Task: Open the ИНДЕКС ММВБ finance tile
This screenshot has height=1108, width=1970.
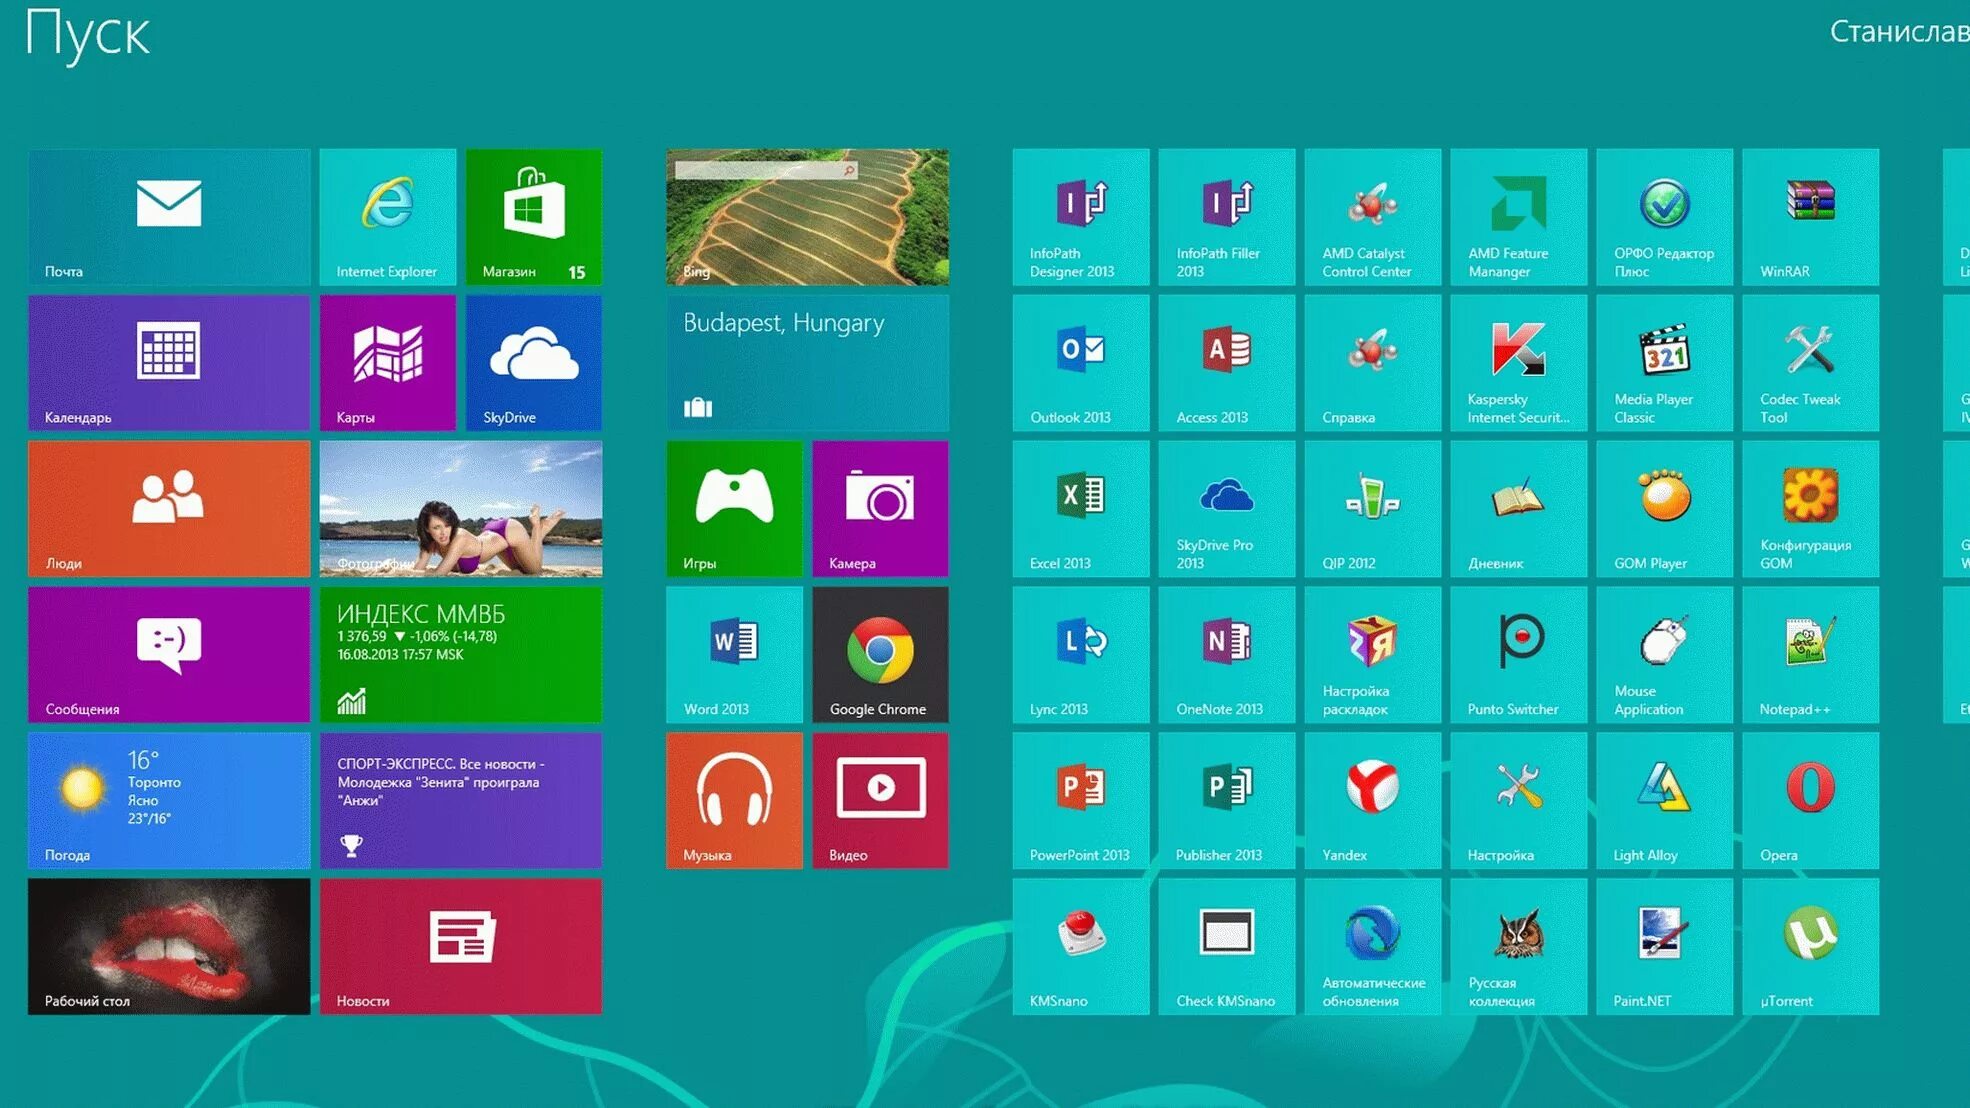Action: pos(461,655)
